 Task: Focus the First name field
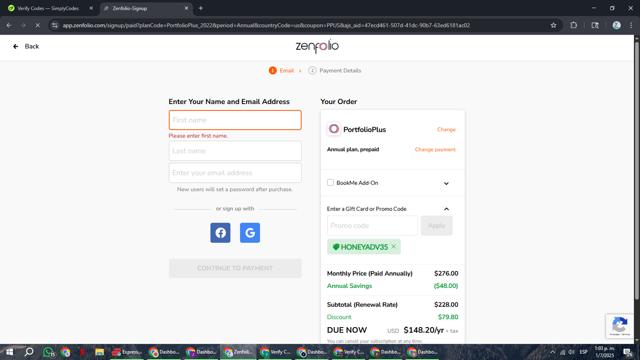pos(235,120)
